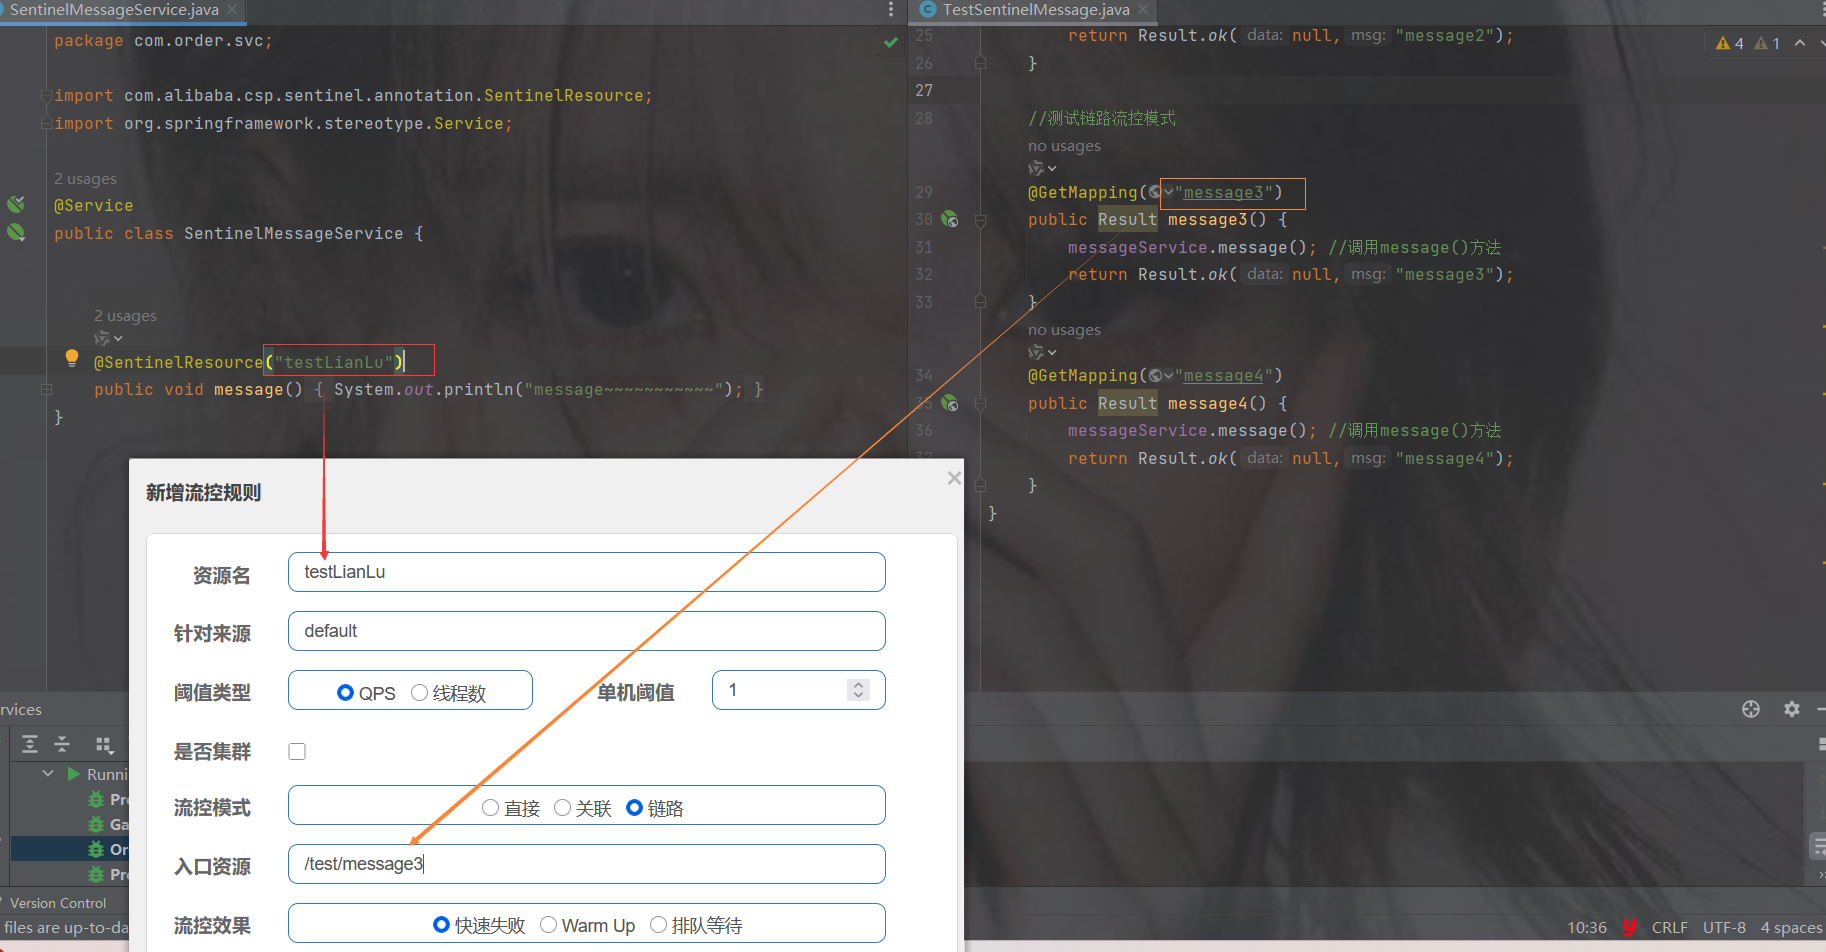Click the AI inlay icon above @SentinelResource

pyautogui.click(x=102, y=339)
